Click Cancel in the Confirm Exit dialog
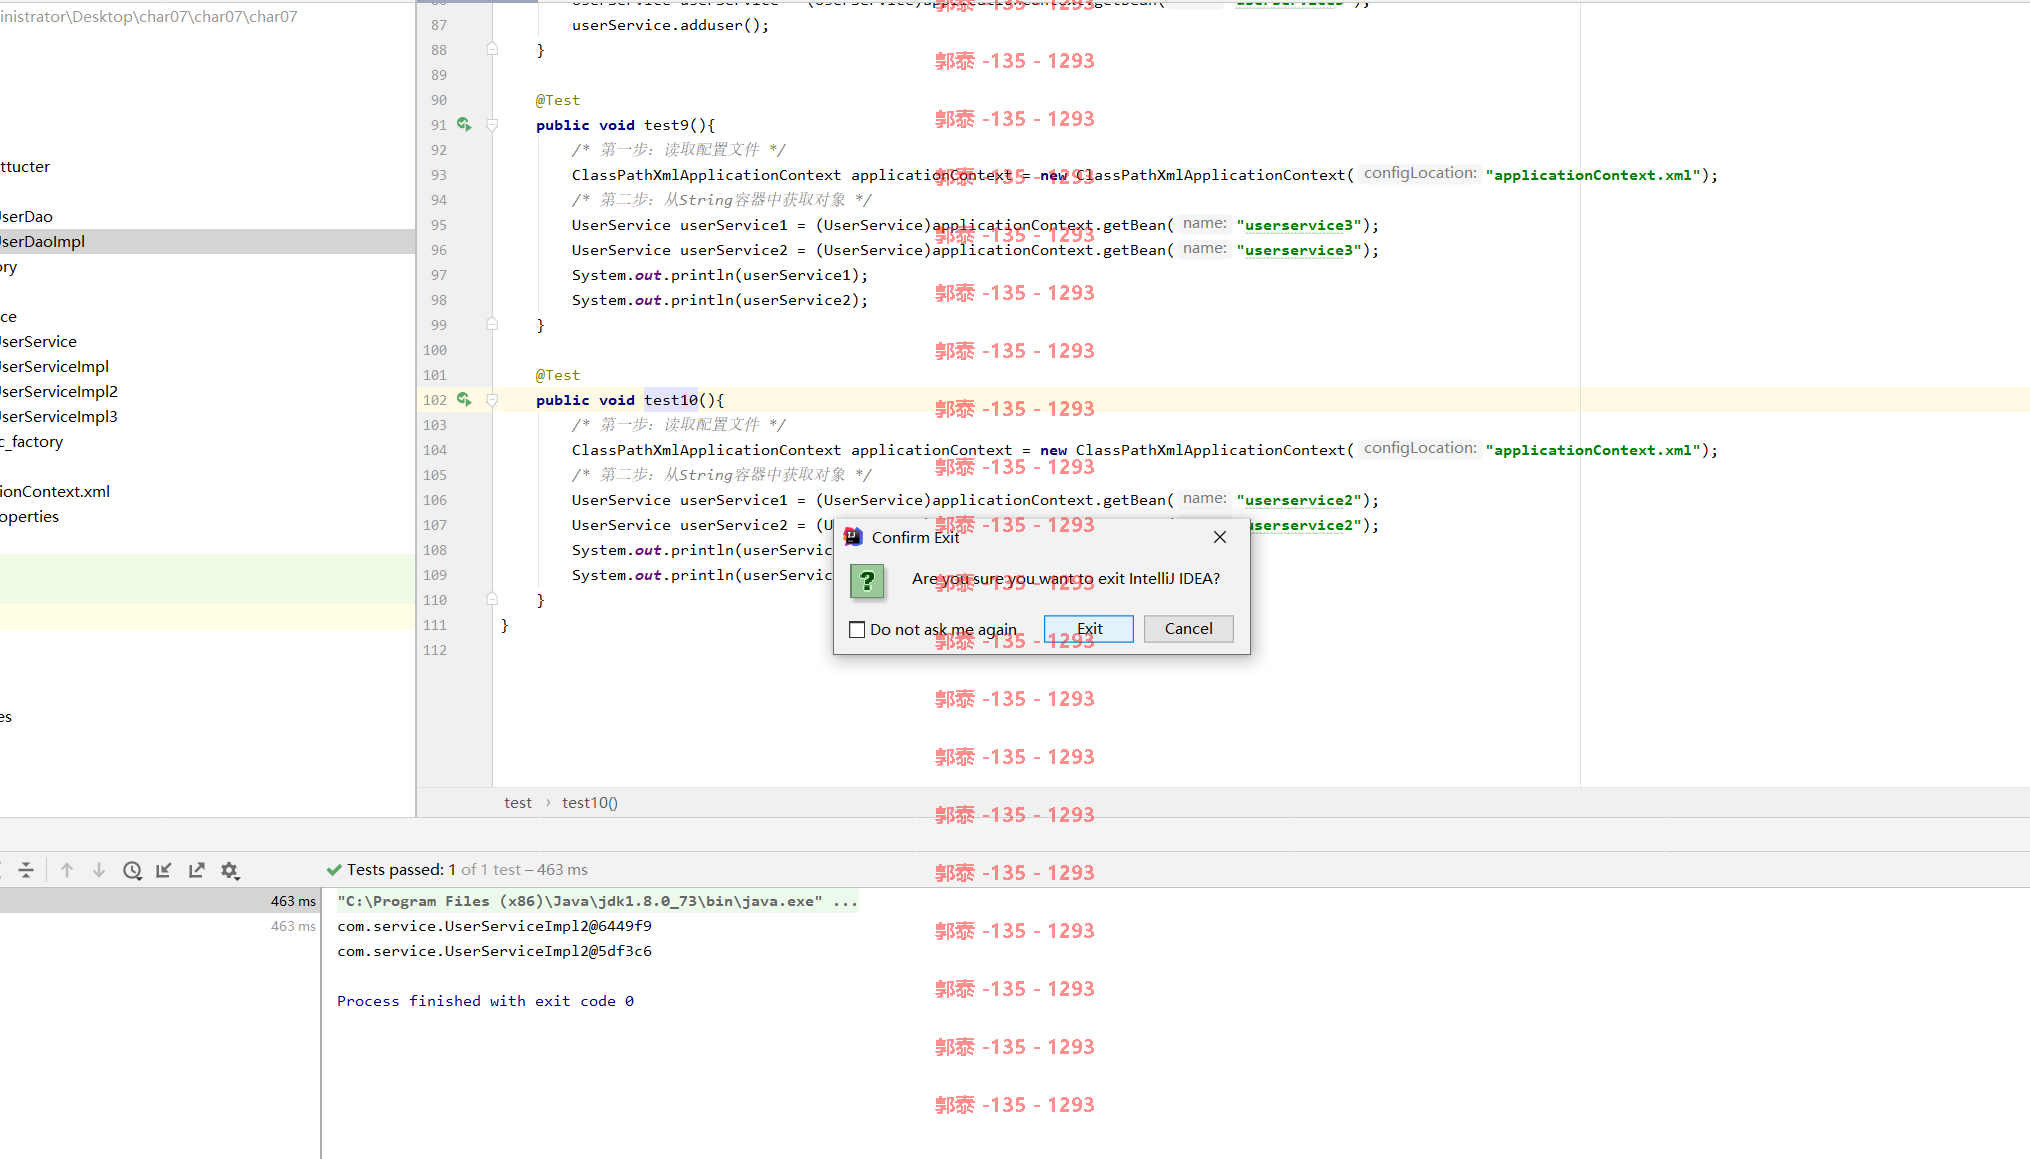2030x1159 pixels. click(1188, 629)
